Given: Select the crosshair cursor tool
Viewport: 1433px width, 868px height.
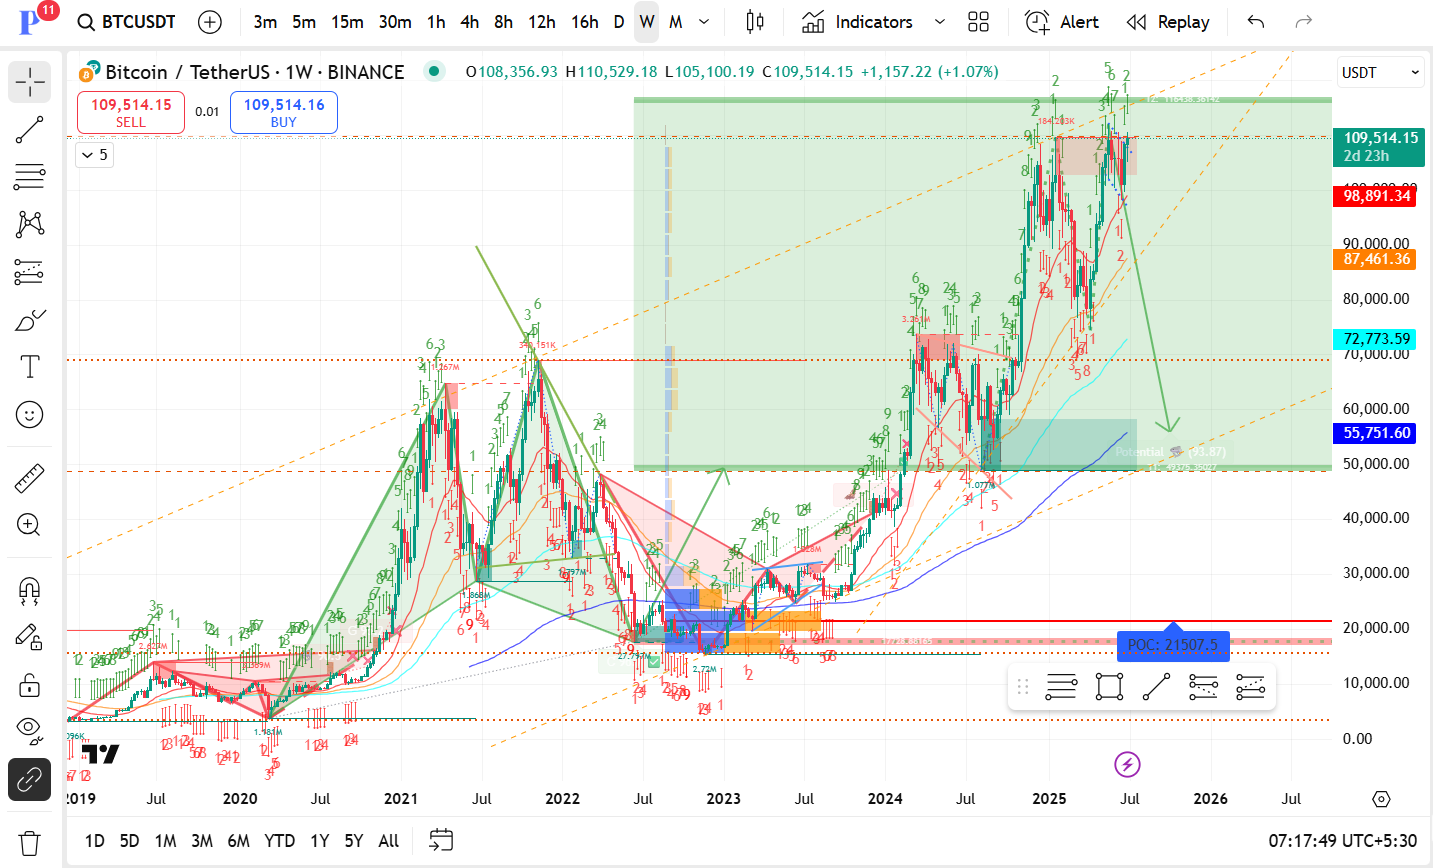Looking at the screenshot, I should [x=30, y=82].
